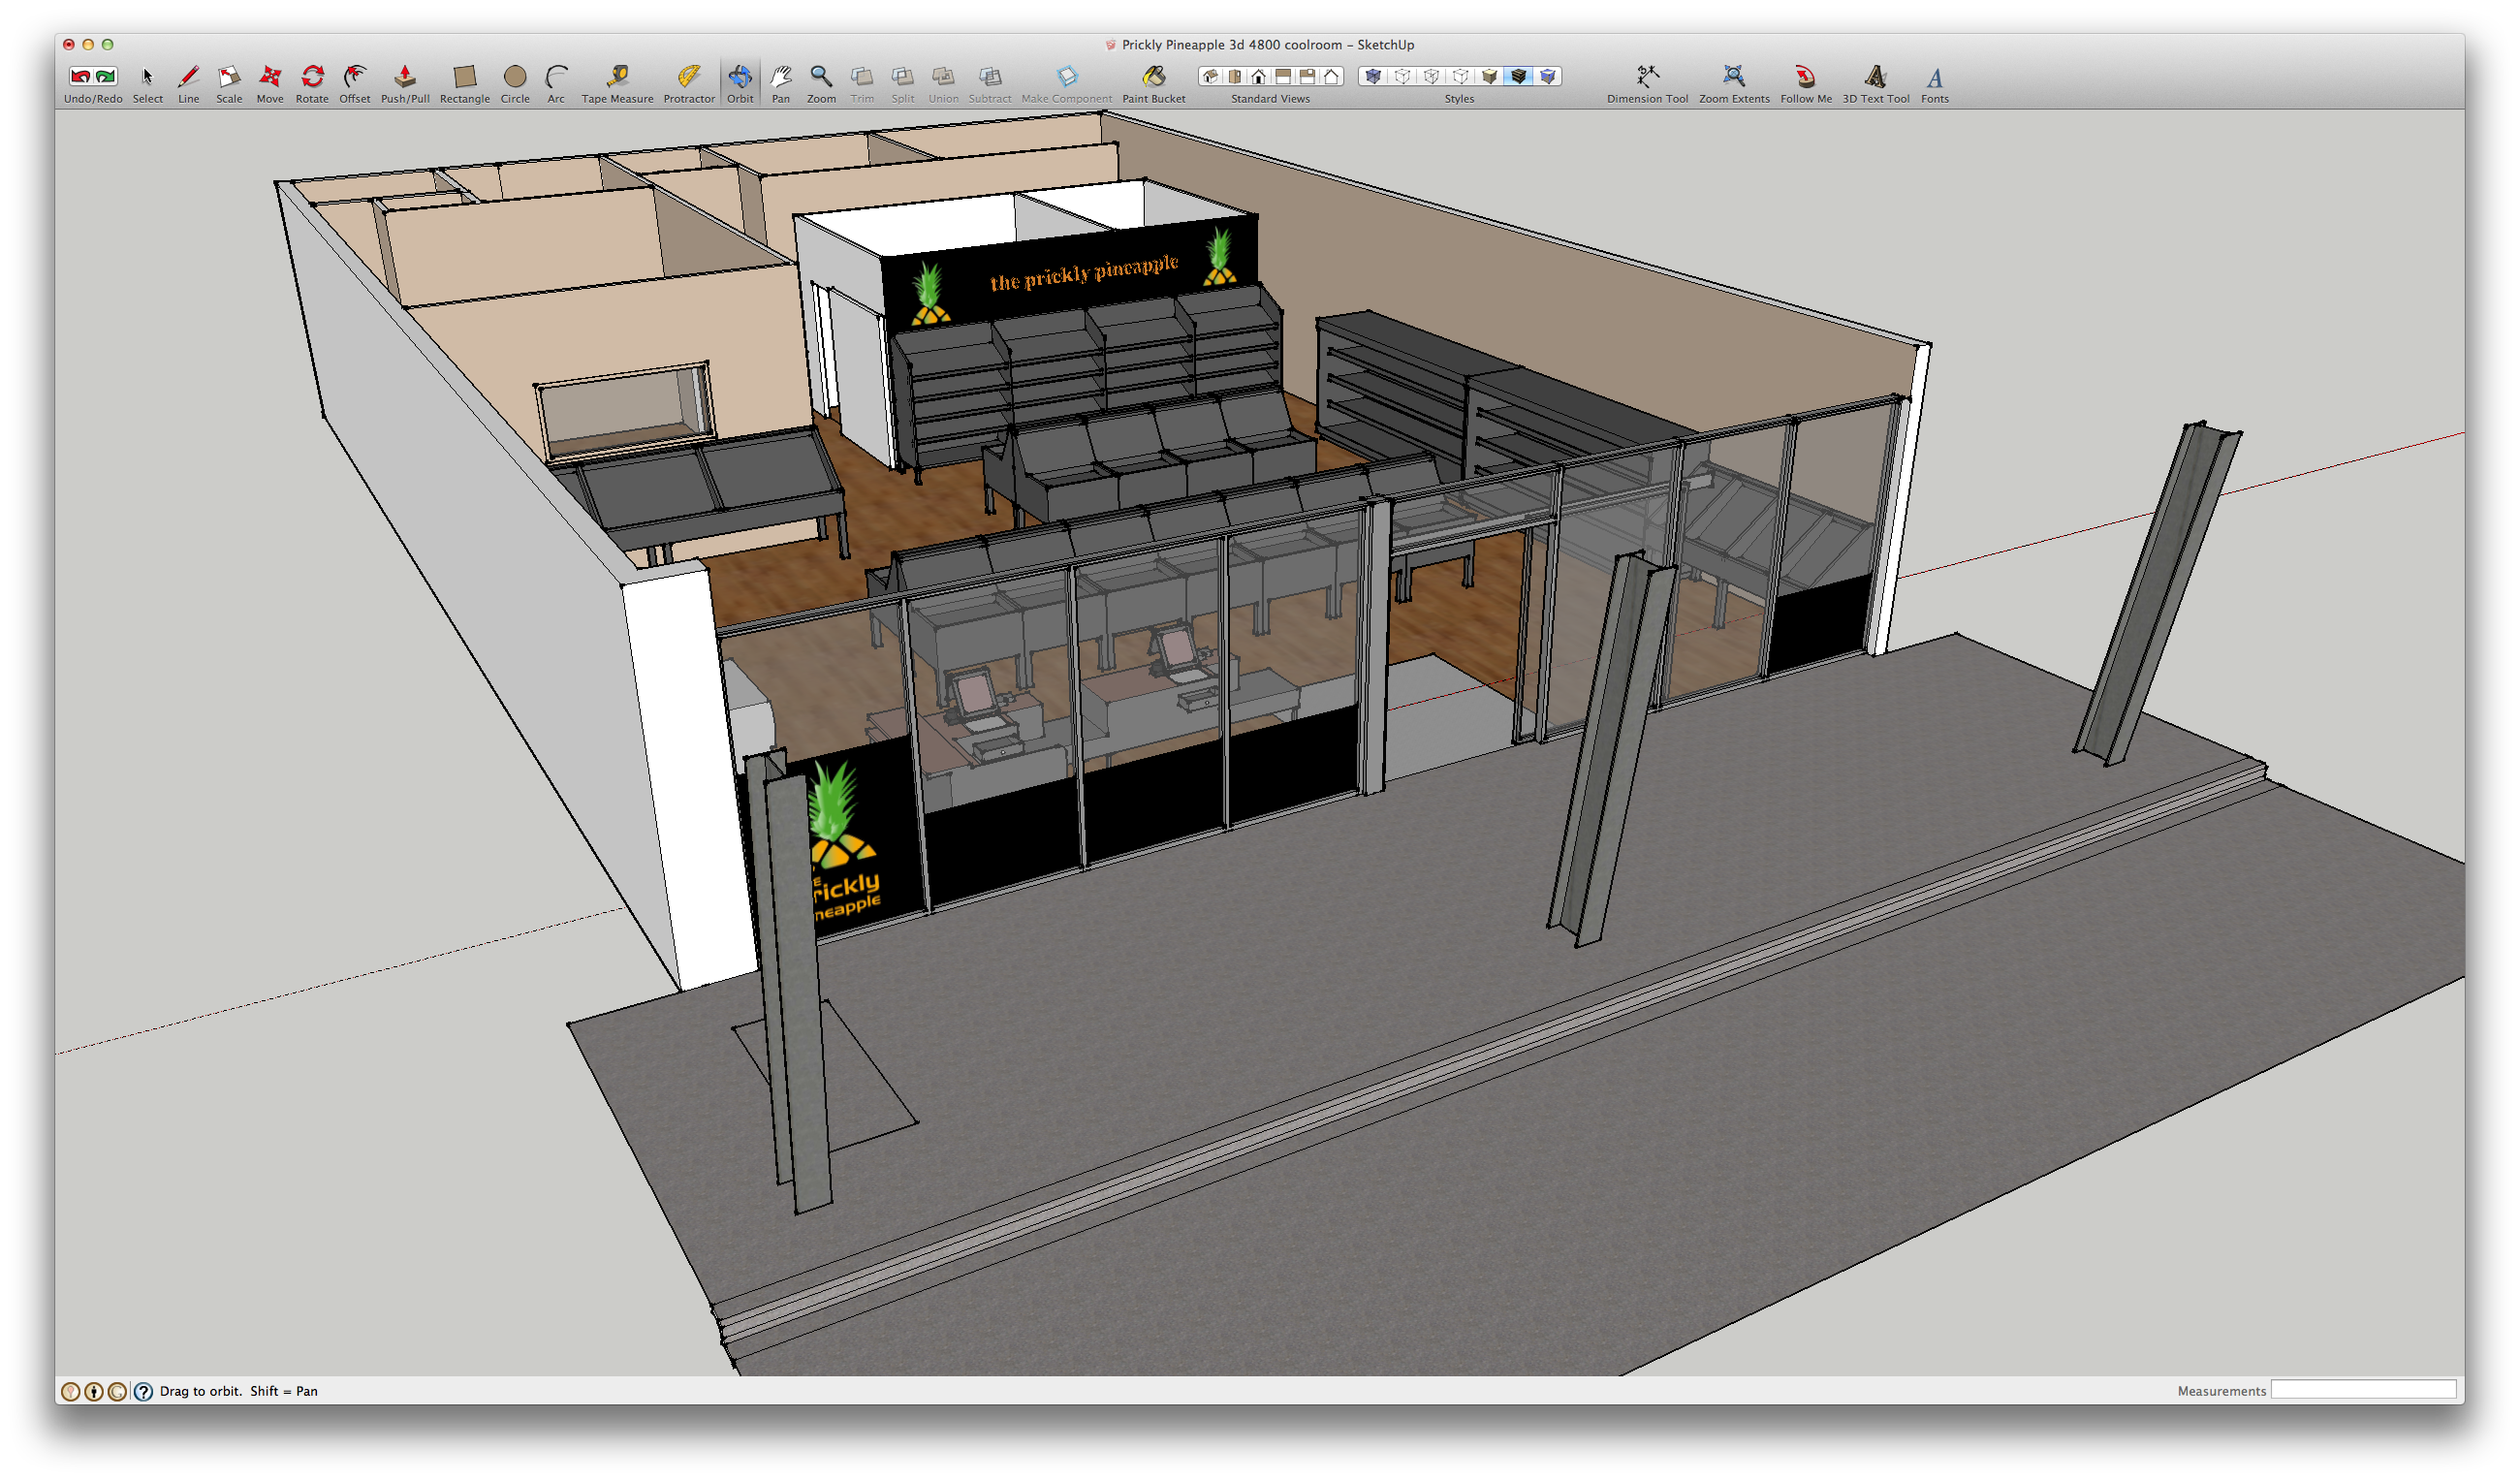
Task: Enable X-ray style cube button
Action: pos(1373,76)
